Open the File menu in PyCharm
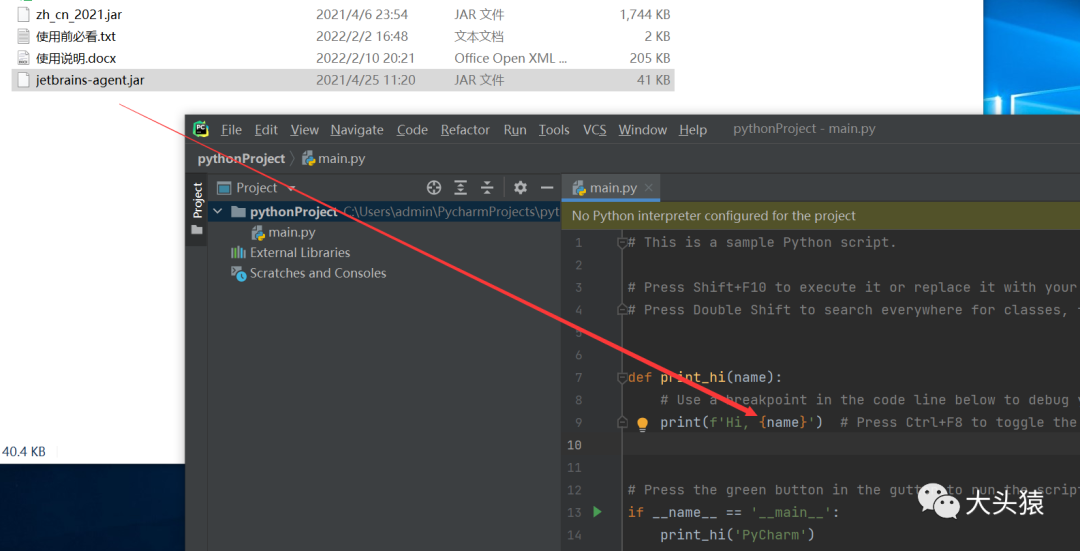This screenshot has width=1080, height=551. (231, 129)
